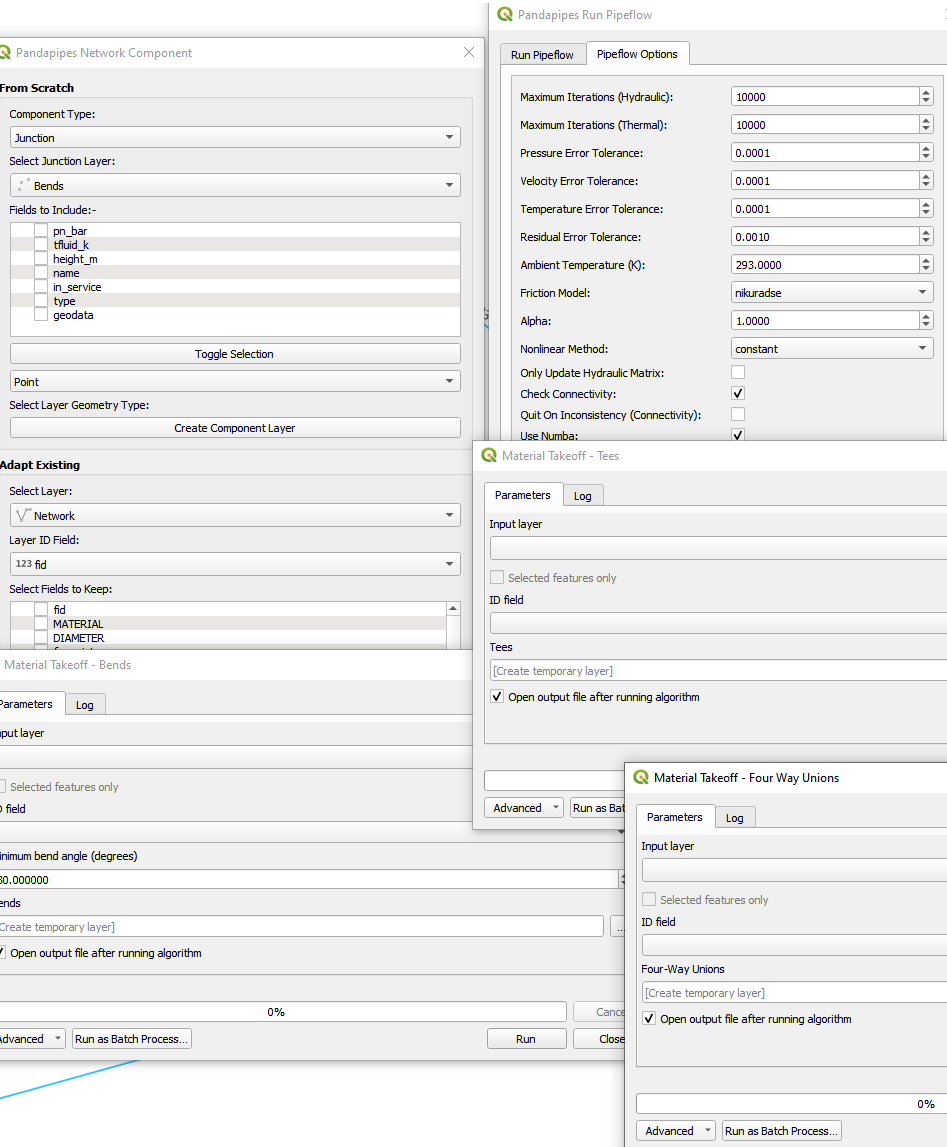Image resolution: width=947 pixels, height=1147 pixels.
Task: Click the Four Way Unions progress bar
Action: pyautogui.click(x=791, y=1104)
